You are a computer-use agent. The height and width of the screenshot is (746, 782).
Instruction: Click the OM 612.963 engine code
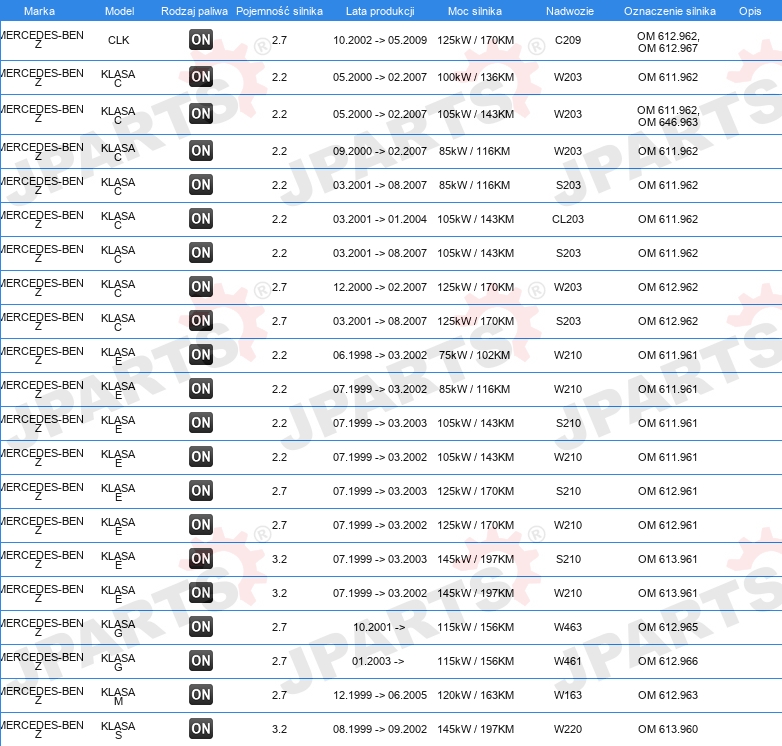(x=668, y=695)
